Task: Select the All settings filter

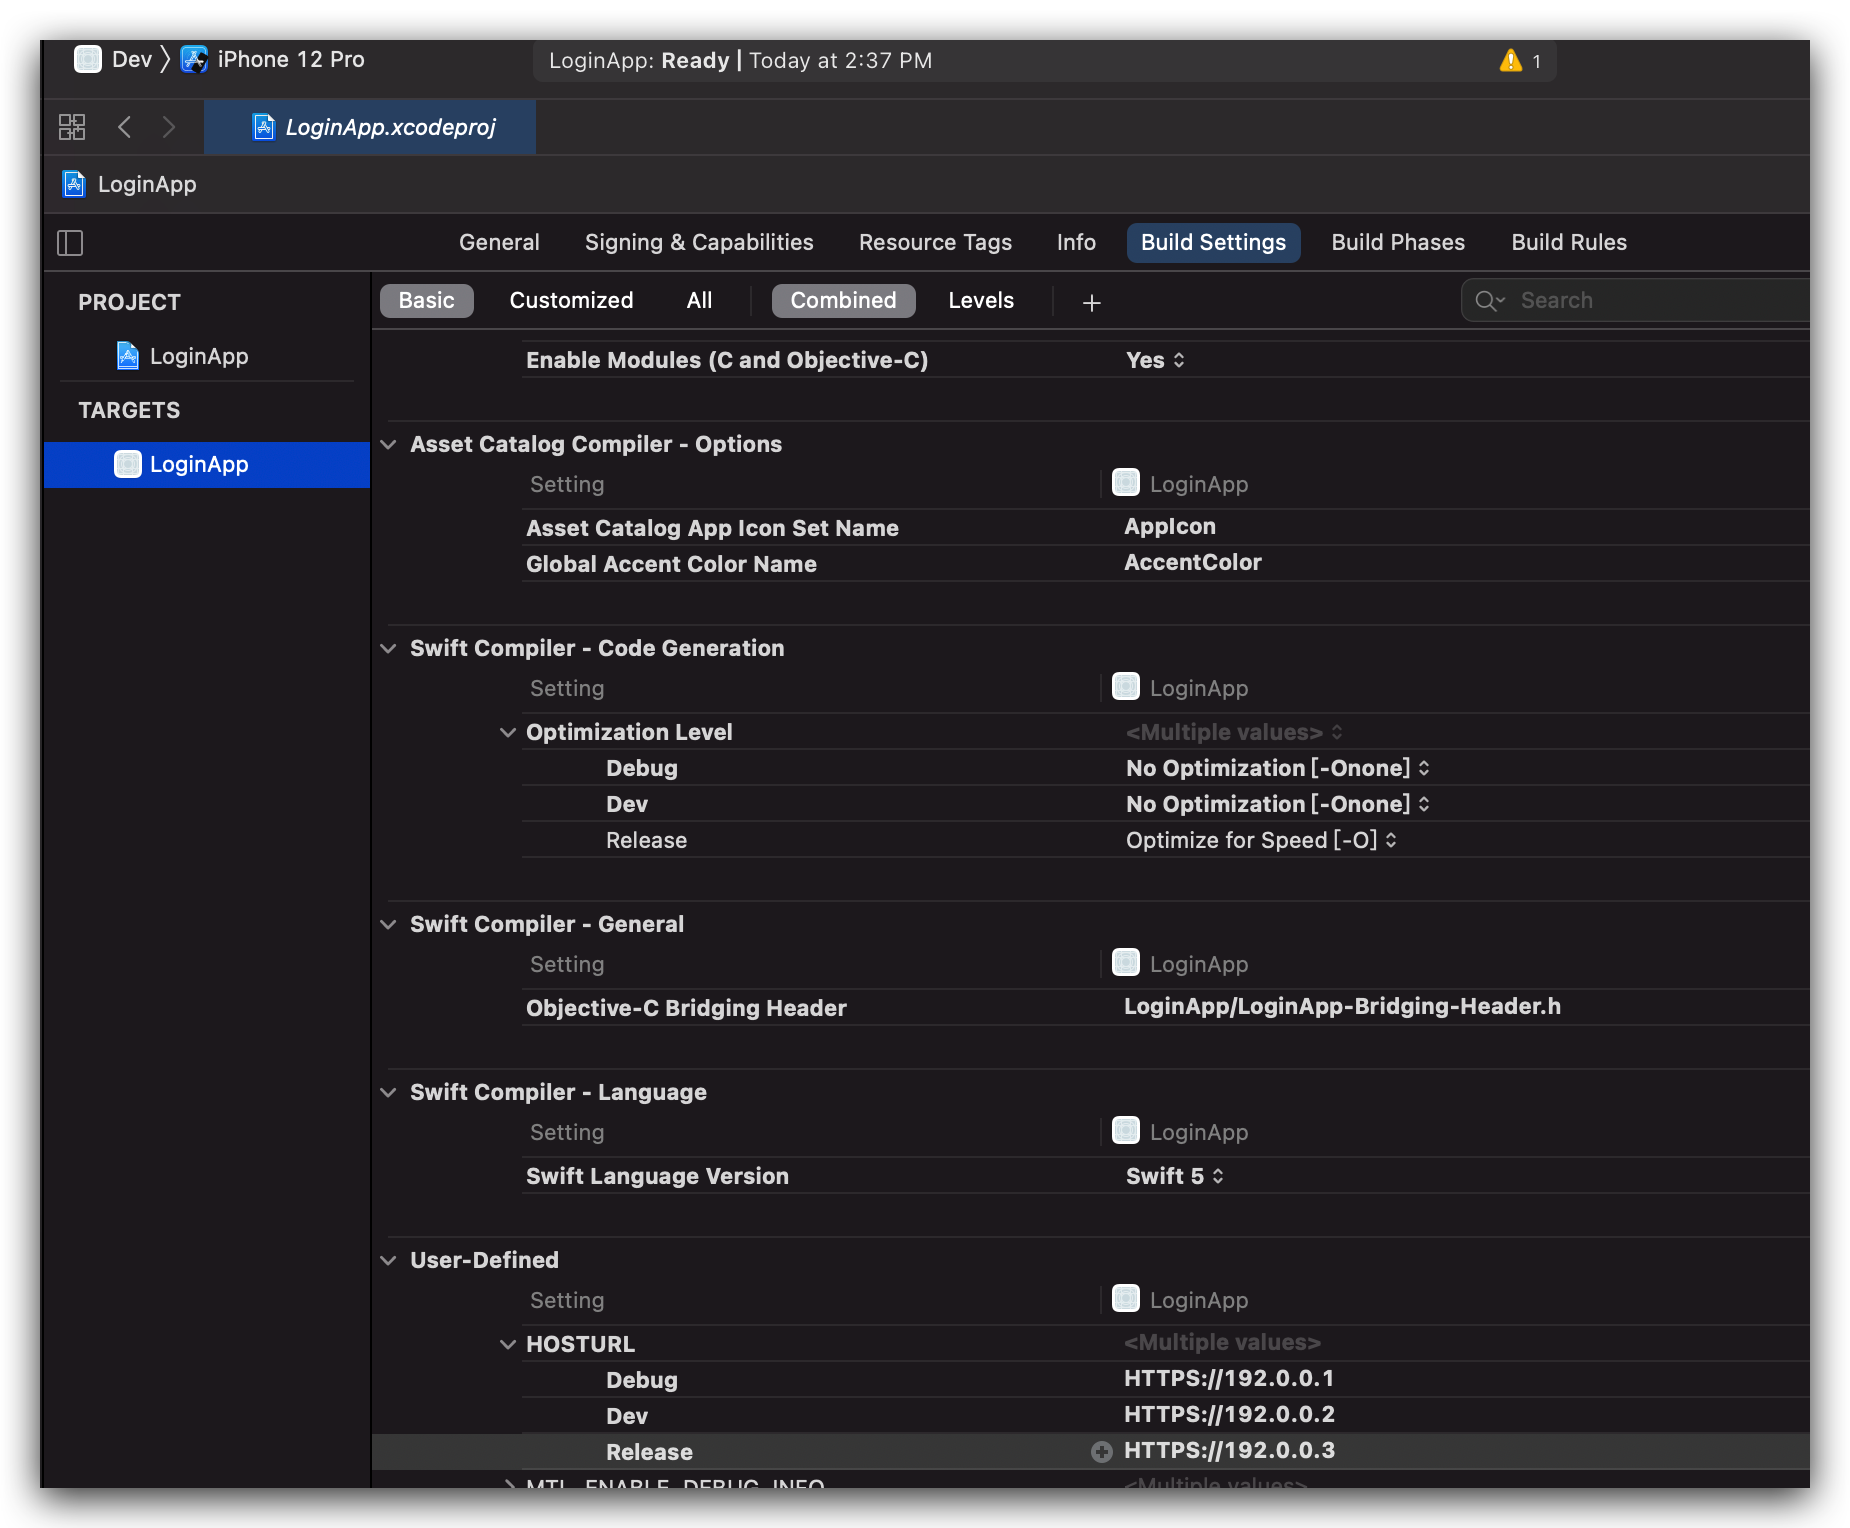Action: pos(699,301)
